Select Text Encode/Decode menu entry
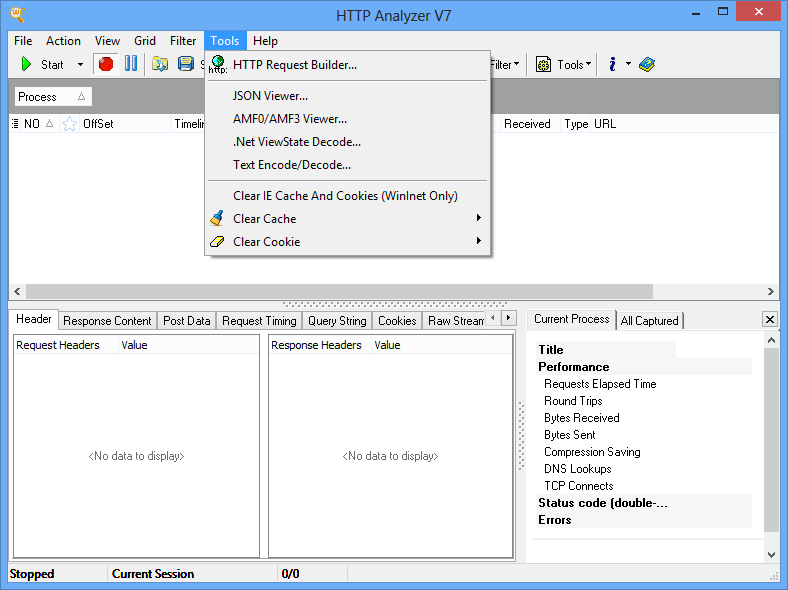The height and width of the screenshot is (590, 788). pyautogui.click(x=347, y=165)
